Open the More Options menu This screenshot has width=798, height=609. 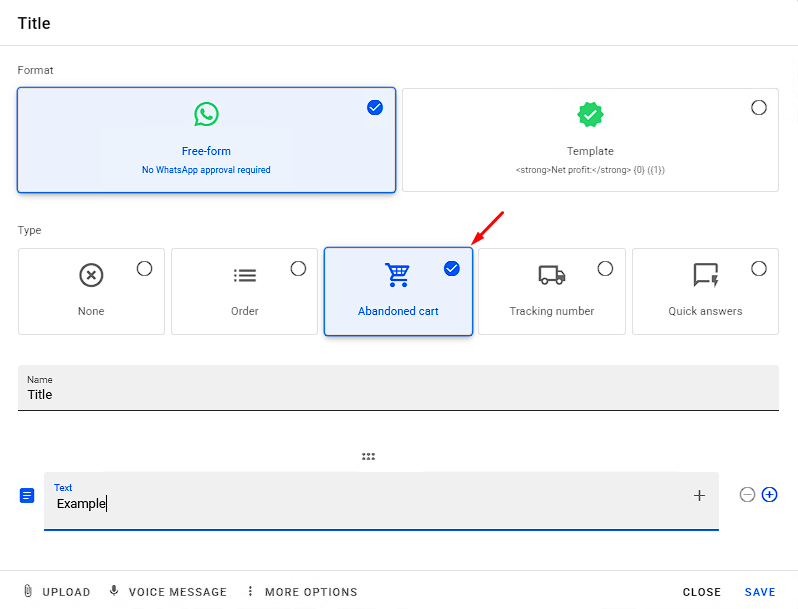pyautogui.click(x=301, y=592)
